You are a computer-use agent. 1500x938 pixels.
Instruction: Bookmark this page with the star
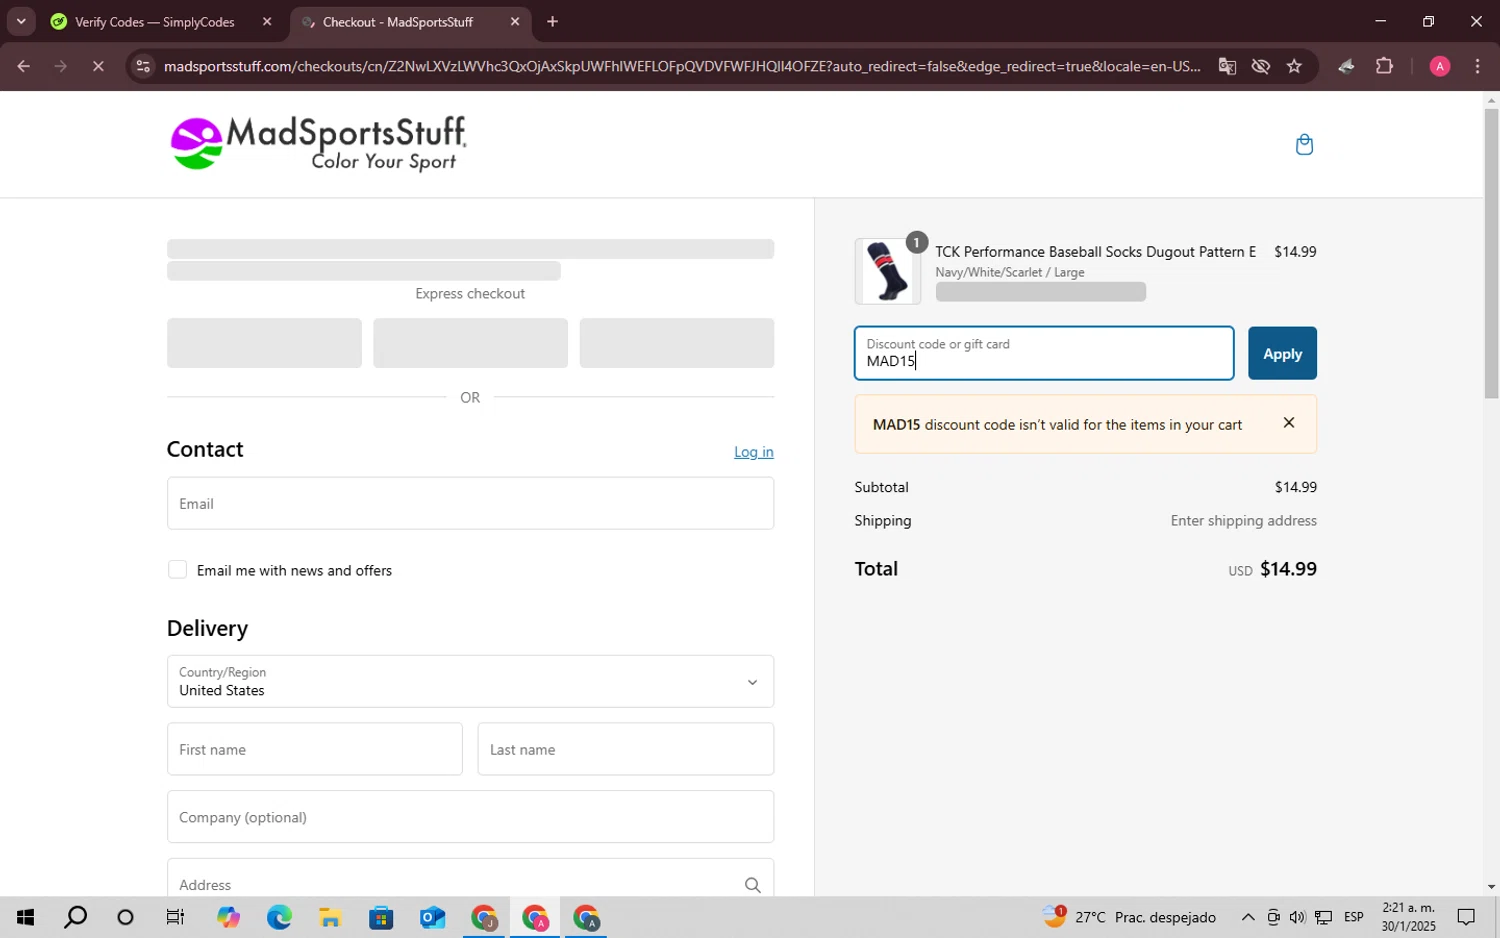[1294, 66]
